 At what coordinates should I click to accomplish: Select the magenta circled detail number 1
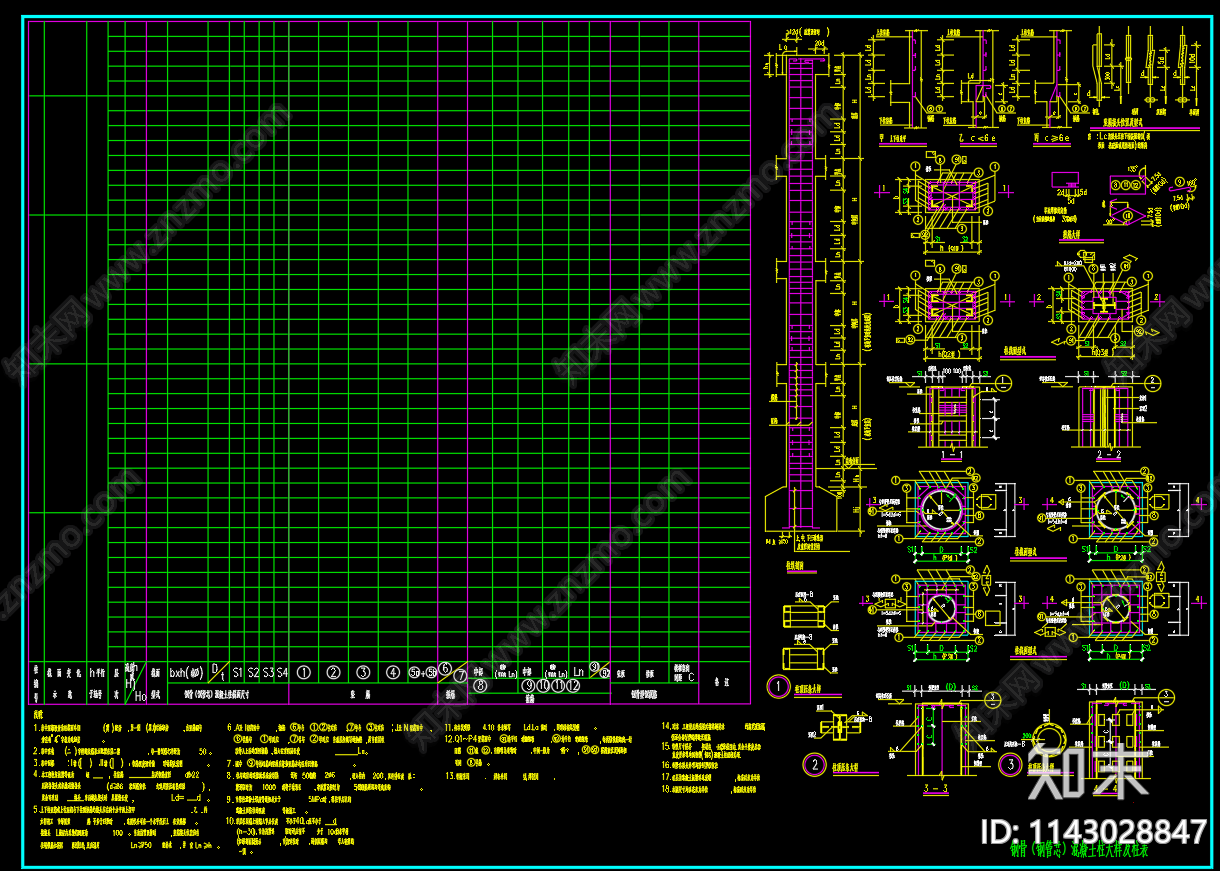pos(777,687)
